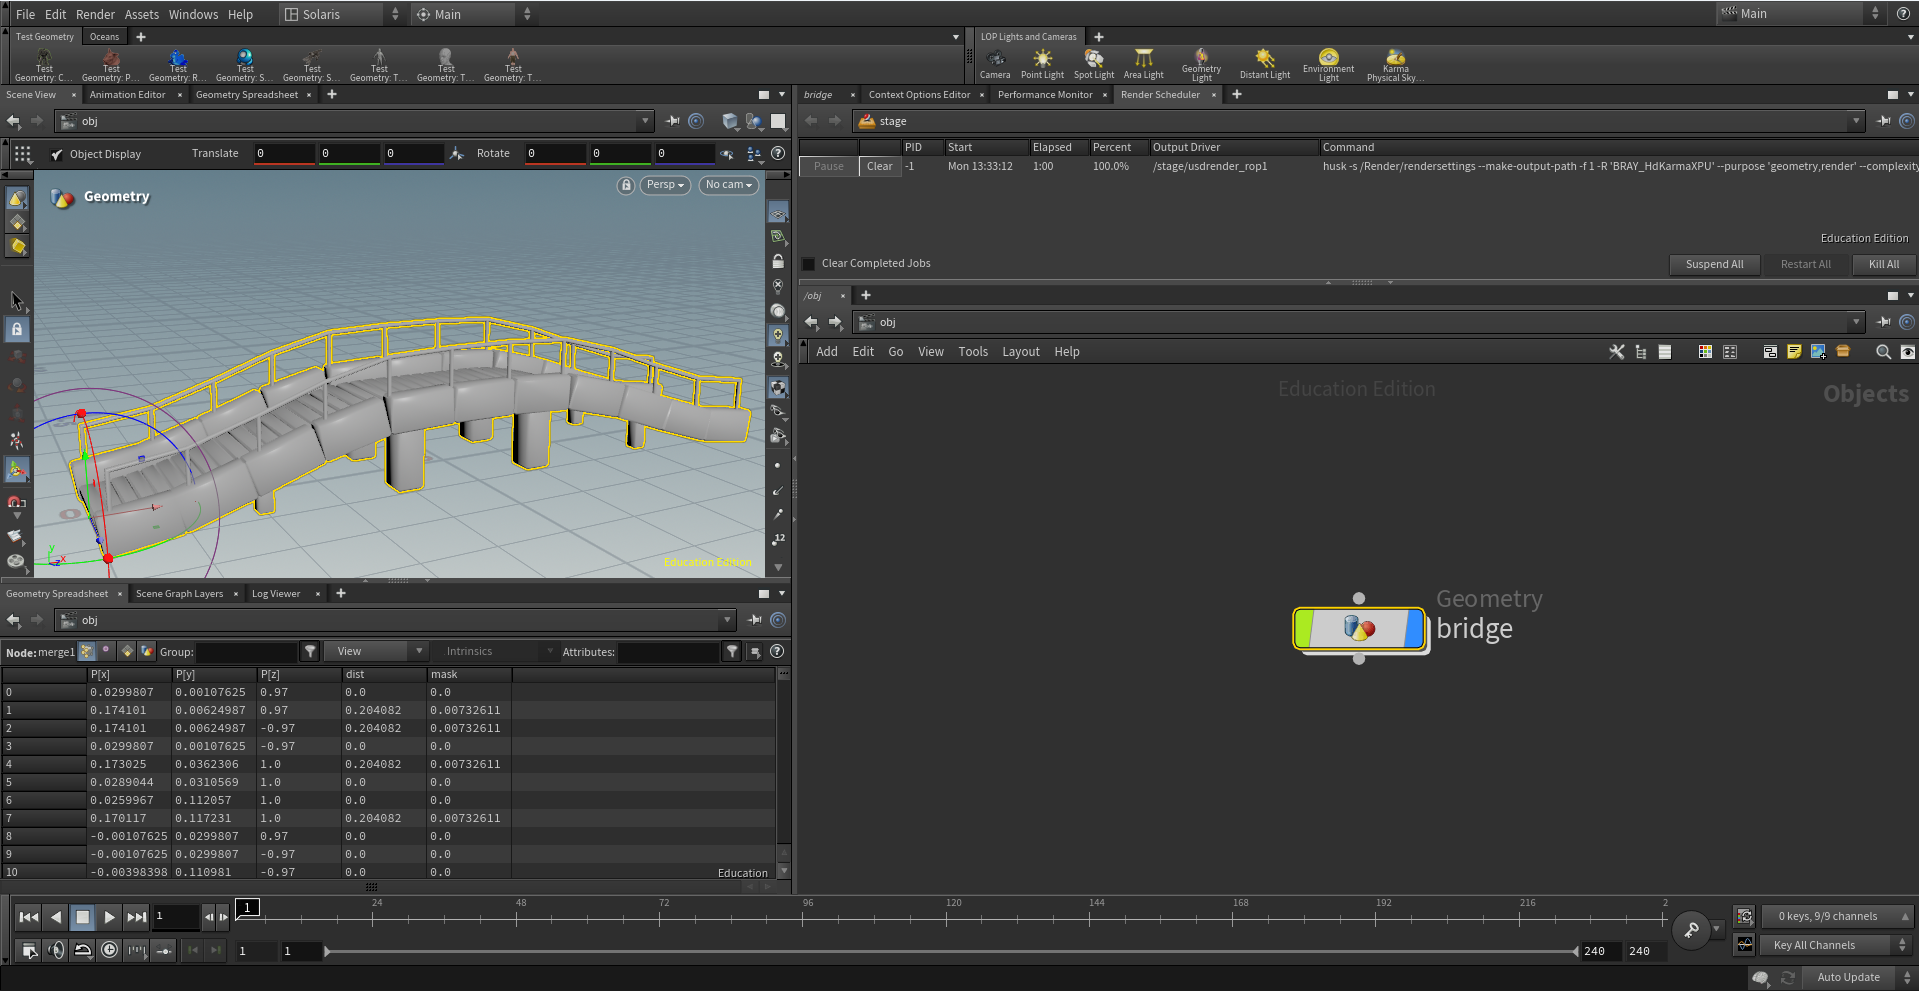Screen dimensions: 1919x991
Task: Jump to last frame in playbar
Action: pyautogui.click(x=137, y=917)
